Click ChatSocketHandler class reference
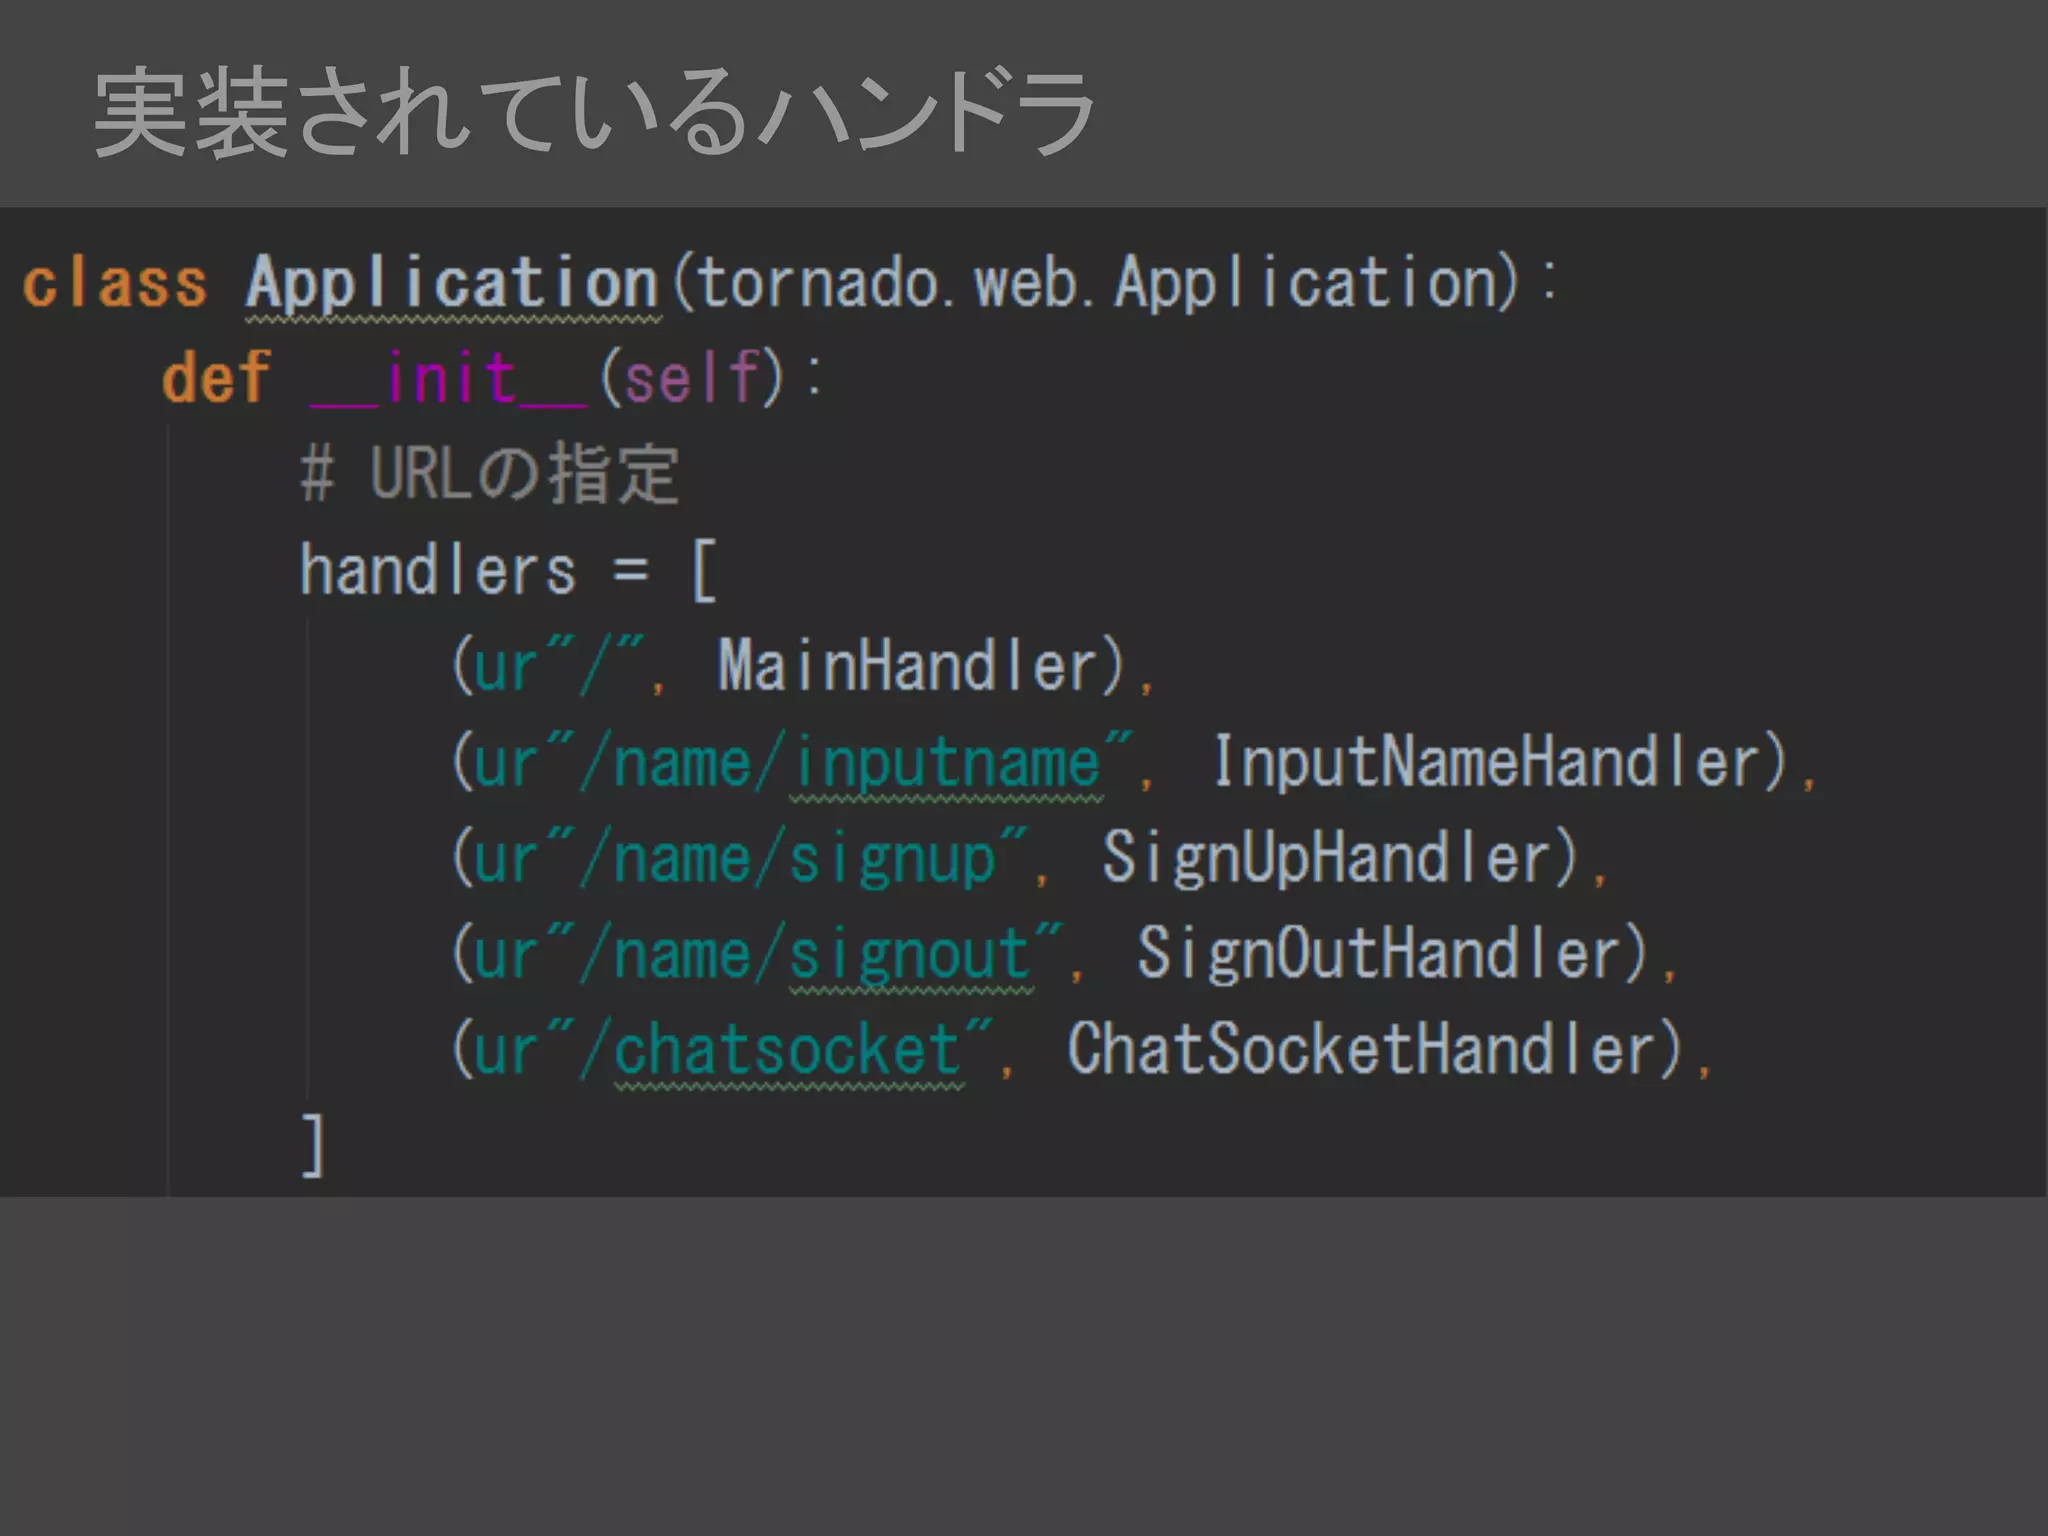The width and height of the screenshot is (2048, 1536). (x=1360, y=1050)
